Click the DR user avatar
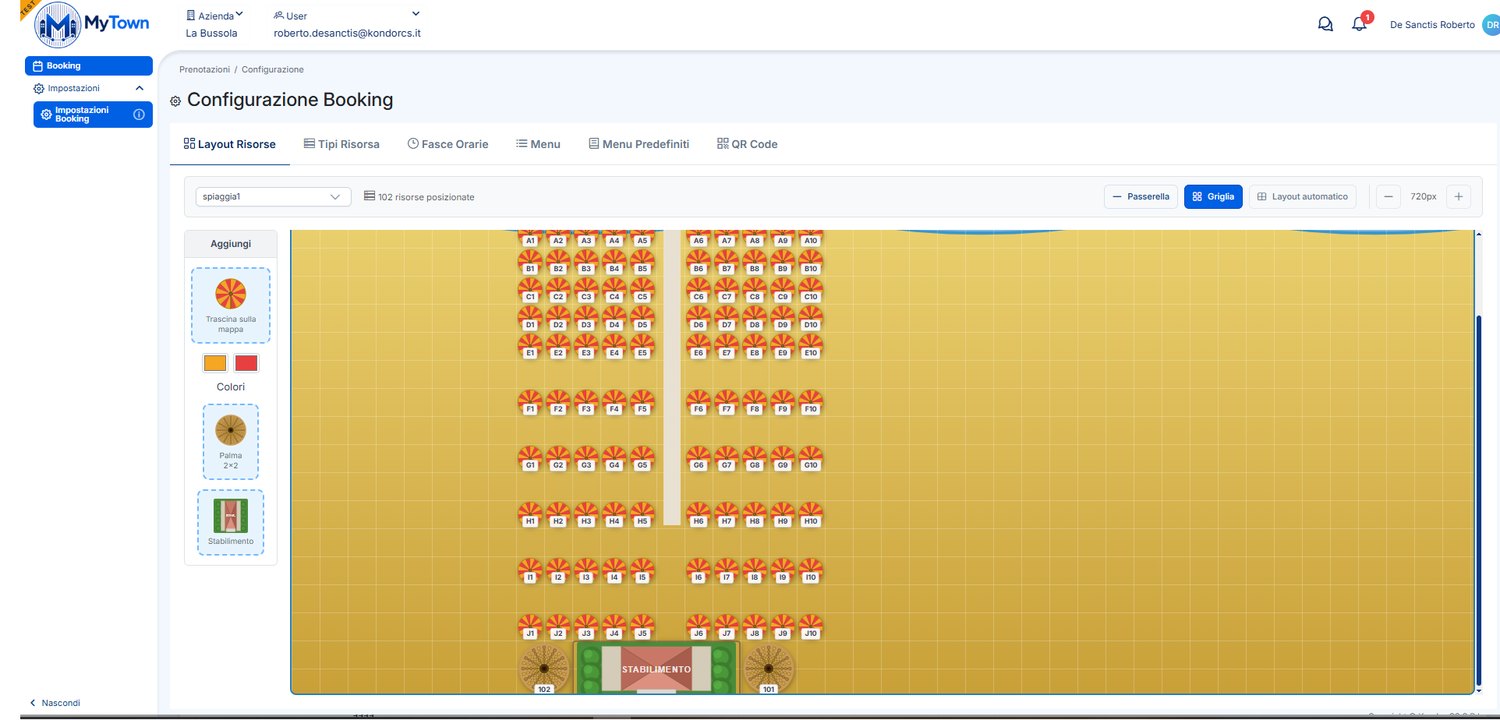This screenshot has width=1500, height=720. (x=1491, y=24)
